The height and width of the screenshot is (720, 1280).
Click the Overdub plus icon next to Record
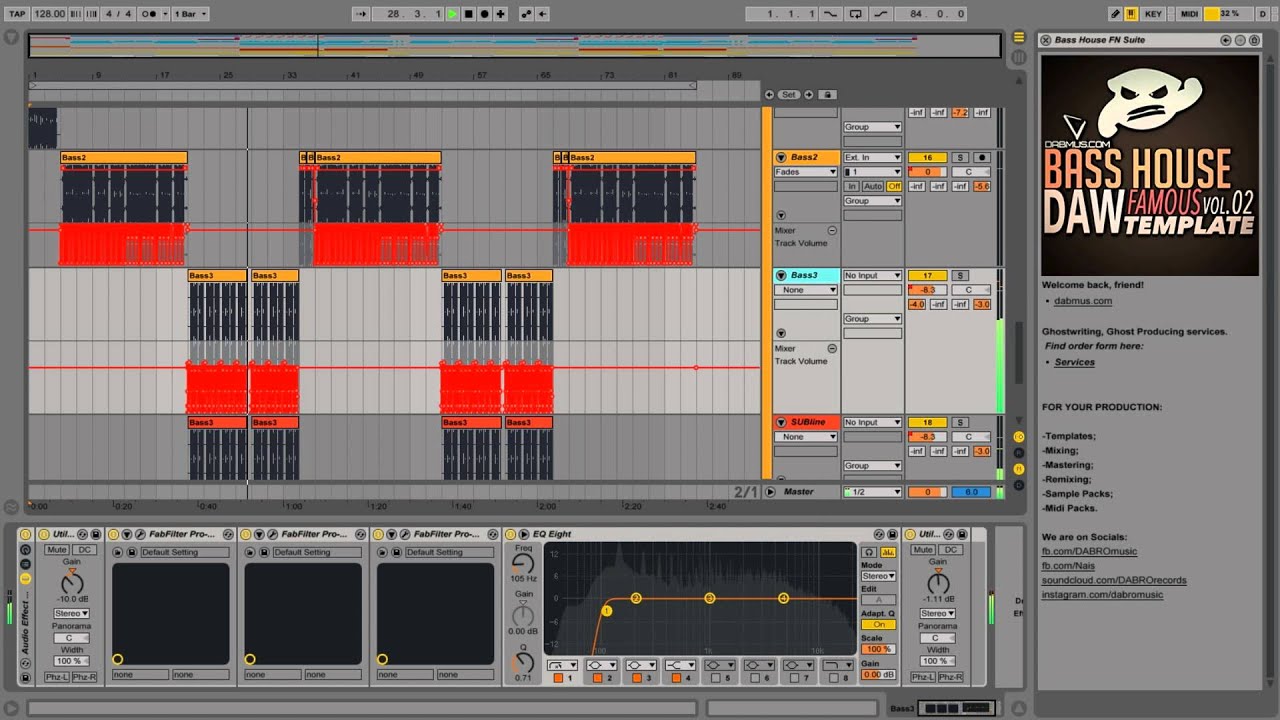(500, 14)
